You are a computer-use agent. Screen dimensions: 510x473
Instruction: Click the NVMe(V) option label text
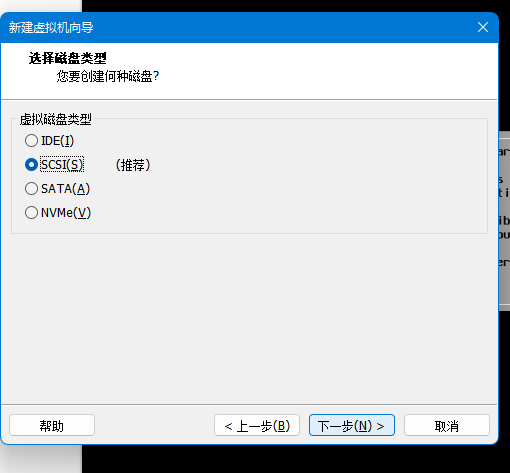66,213
